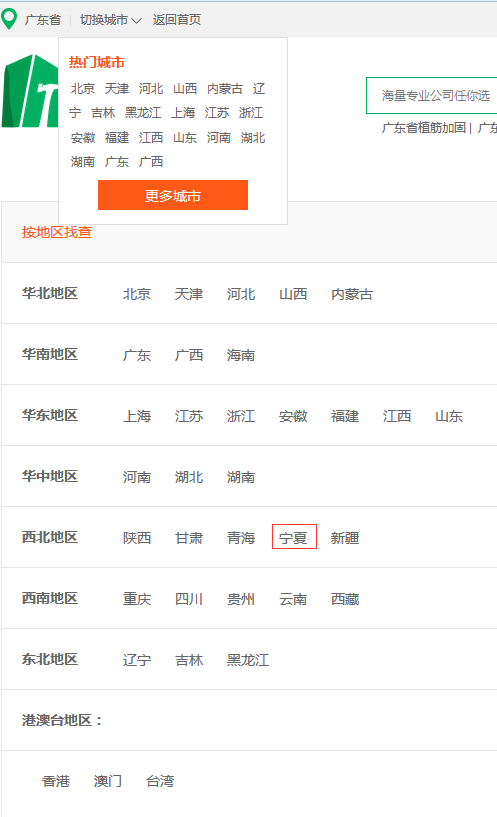Select 北京 in the 热门城市 popup
This screenshot has width=497, height=817.
click(83, 89)
